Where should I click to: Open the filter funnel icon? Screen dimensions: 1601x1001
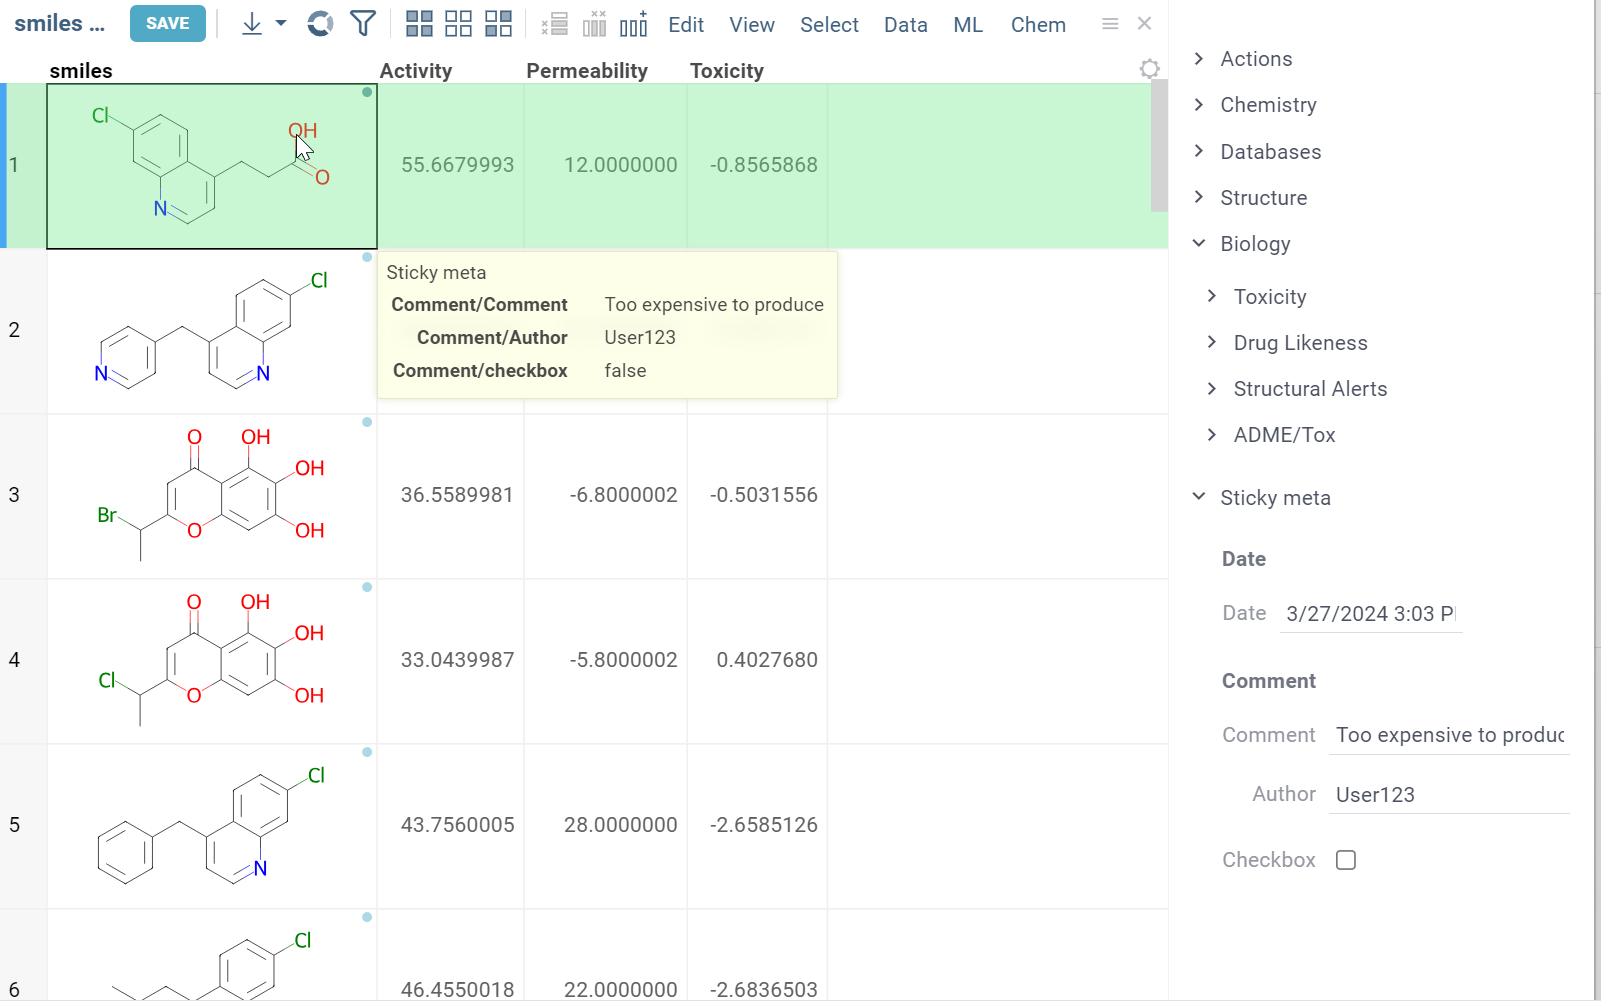[363, 24]
